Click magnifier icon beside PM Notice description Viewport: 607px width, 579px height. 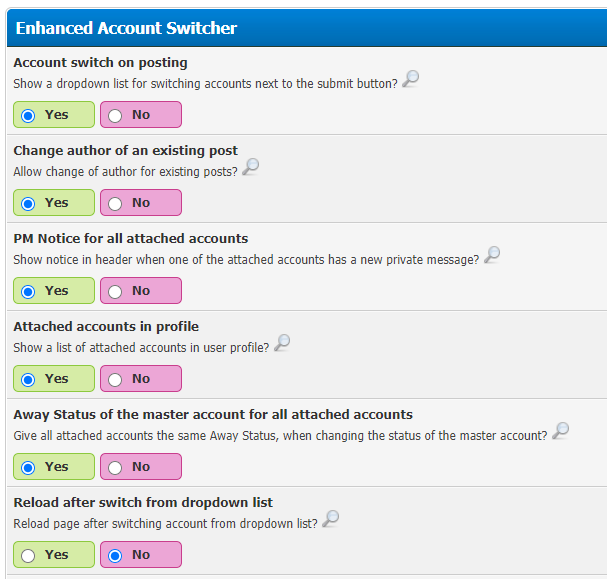(x=492, y=255)
